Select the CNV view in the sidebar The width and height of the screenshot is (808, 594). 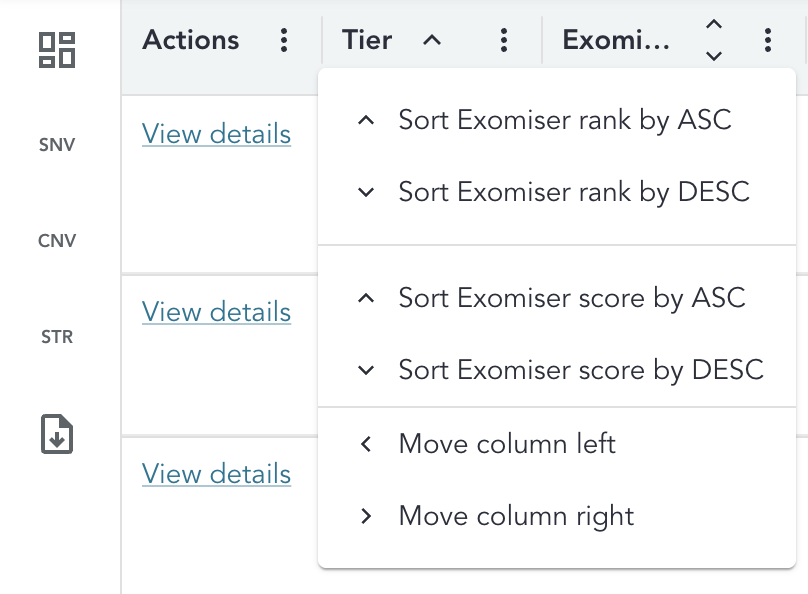pos(57,240)
